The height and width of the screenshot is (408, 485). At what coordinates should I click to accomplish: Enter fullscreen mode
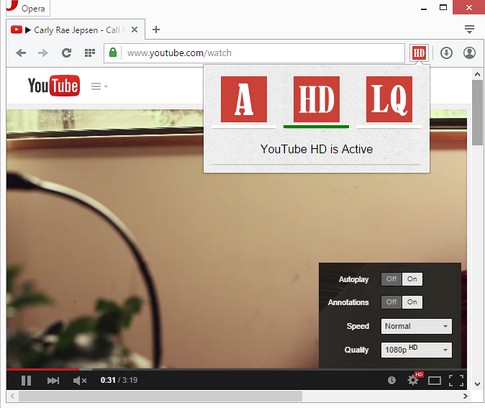(456, 380)
